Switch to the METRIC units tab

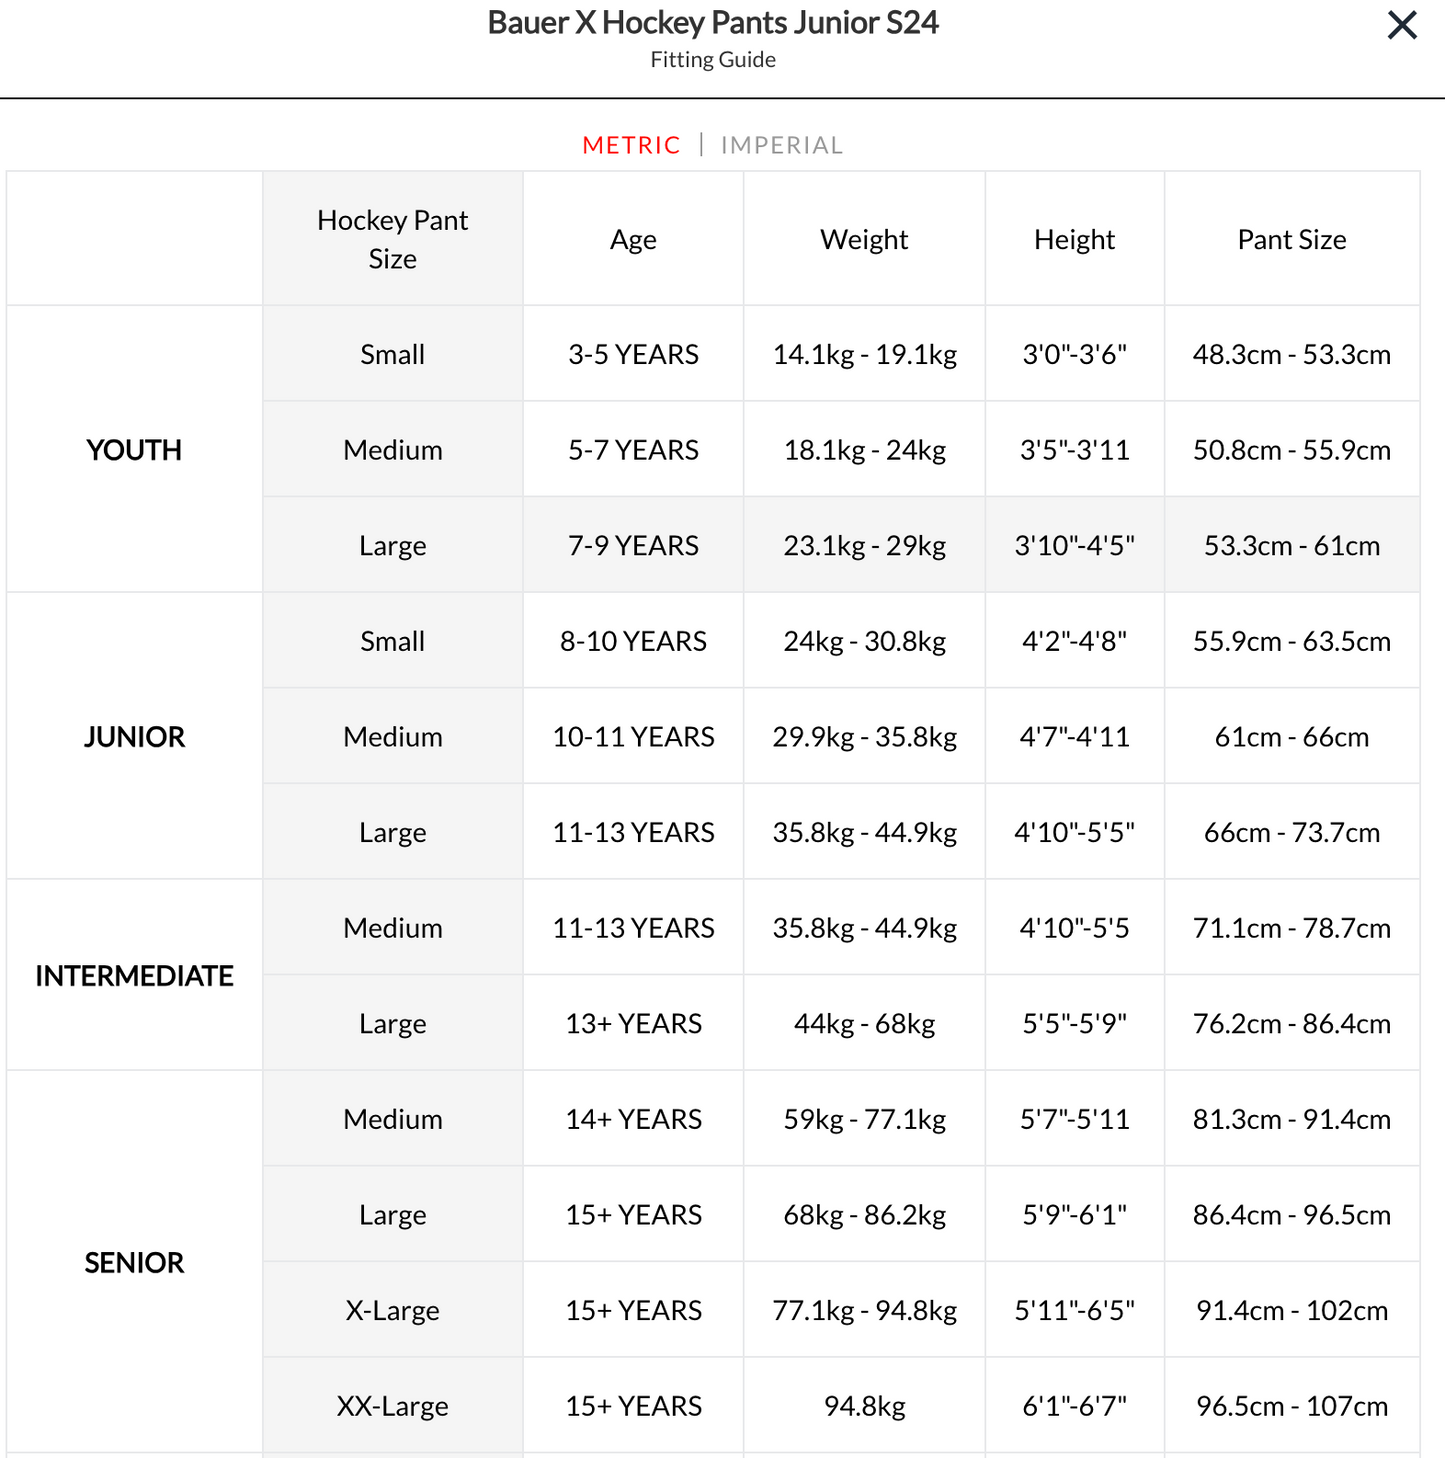pyautogui.click(x=631, y=145)
